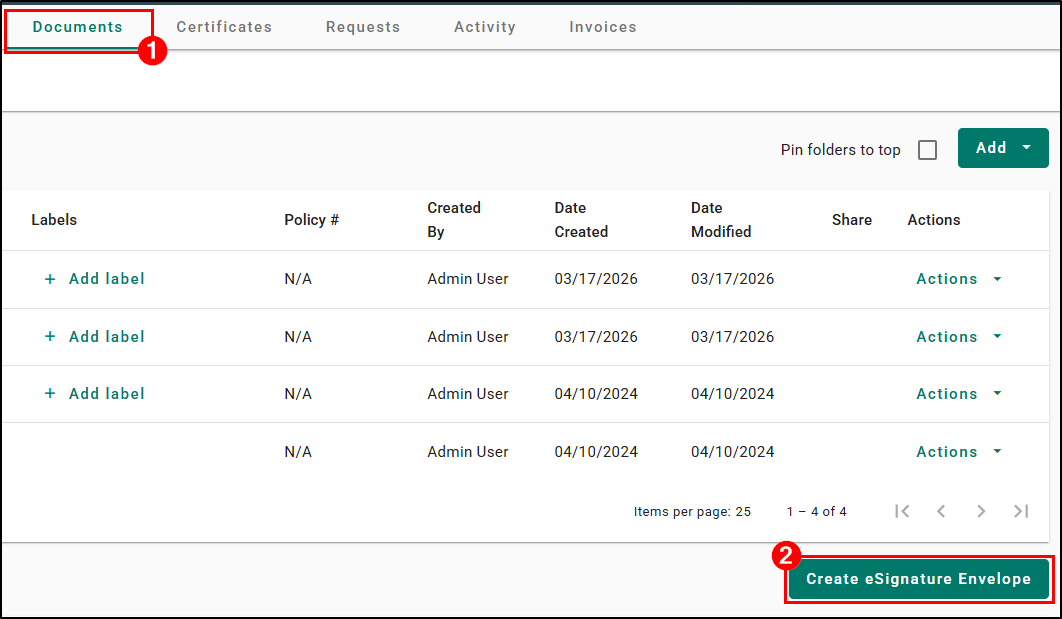Switch to the Invoices tab
This screenshot has width=1062, height=619.
click(602, 27)
